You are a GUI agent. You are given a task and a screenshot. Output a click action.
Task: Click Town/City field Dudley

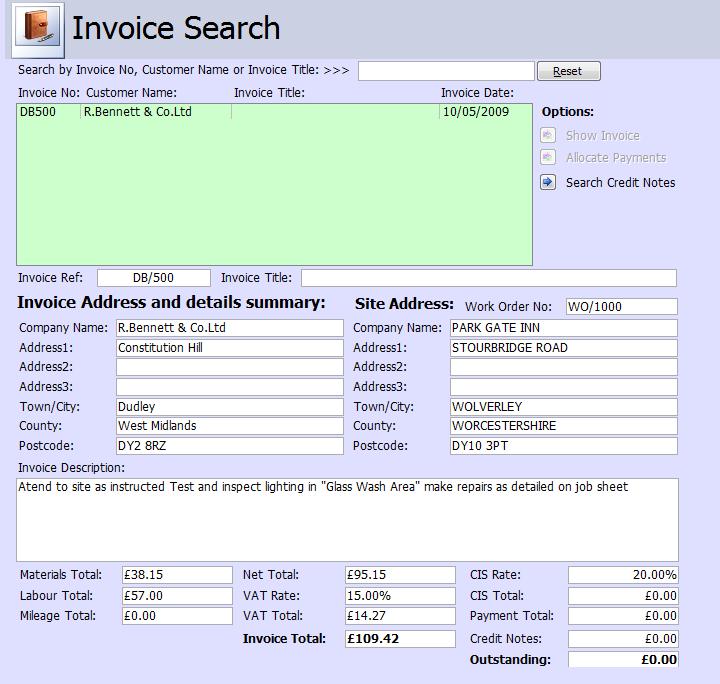coord(230,407)
